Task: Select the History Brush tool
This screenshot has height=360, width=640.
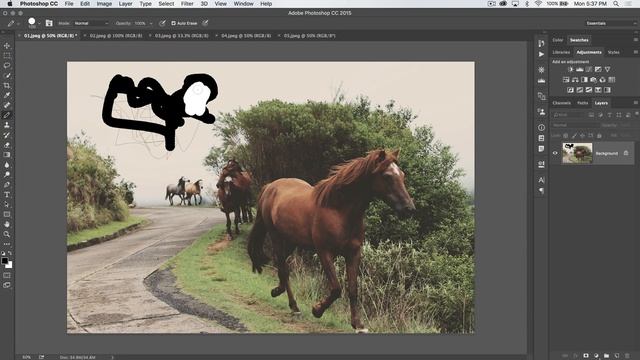Action: 7,135
